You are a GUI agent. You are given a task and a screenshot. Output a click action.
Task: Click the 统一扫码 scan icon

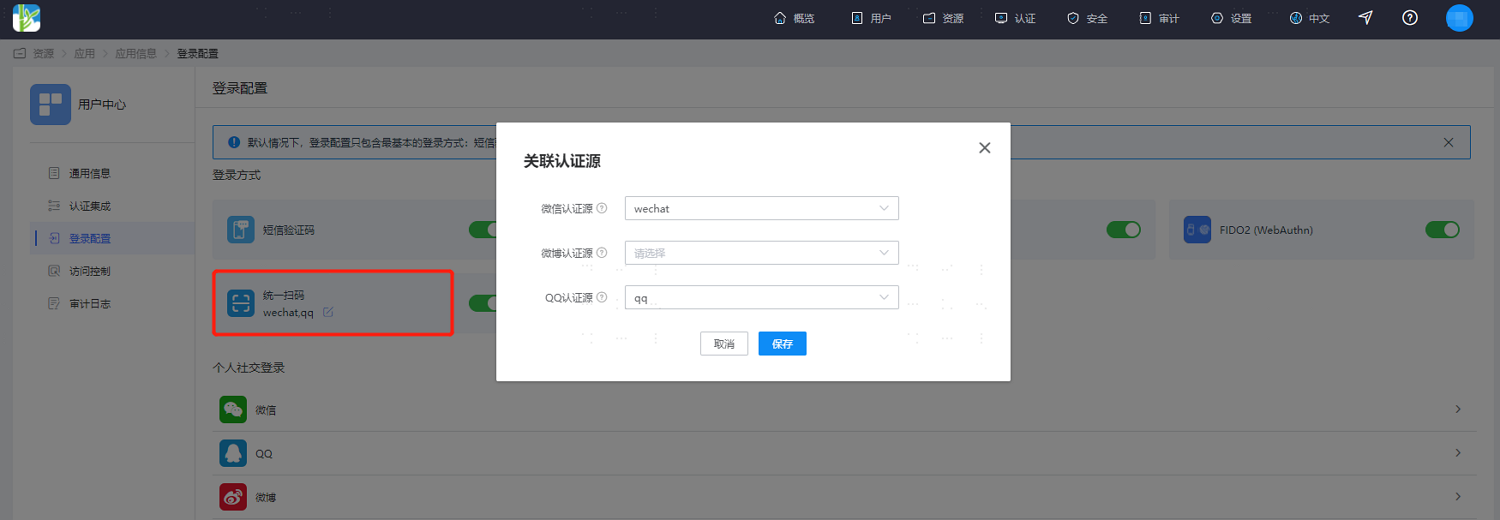pyautogui.click(x=241, y=303)
